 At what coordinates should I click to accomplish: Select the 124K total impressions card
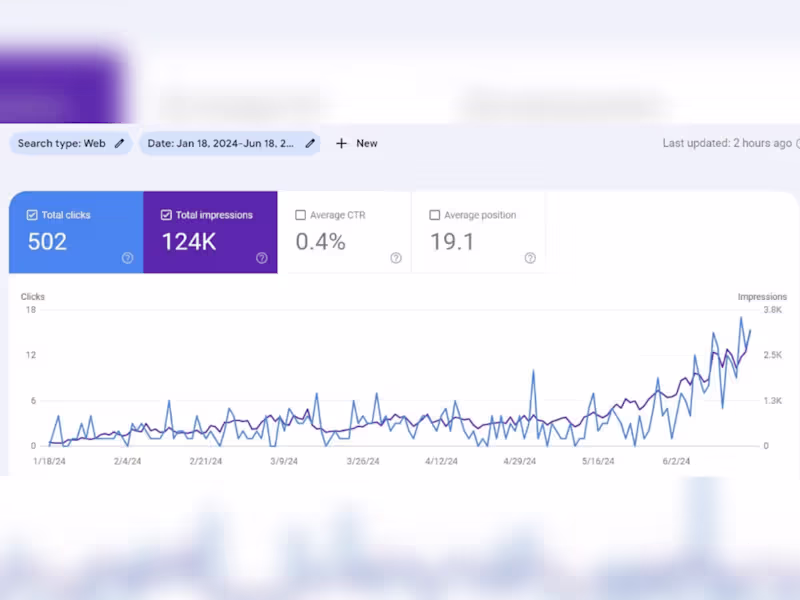pos(210,232)
